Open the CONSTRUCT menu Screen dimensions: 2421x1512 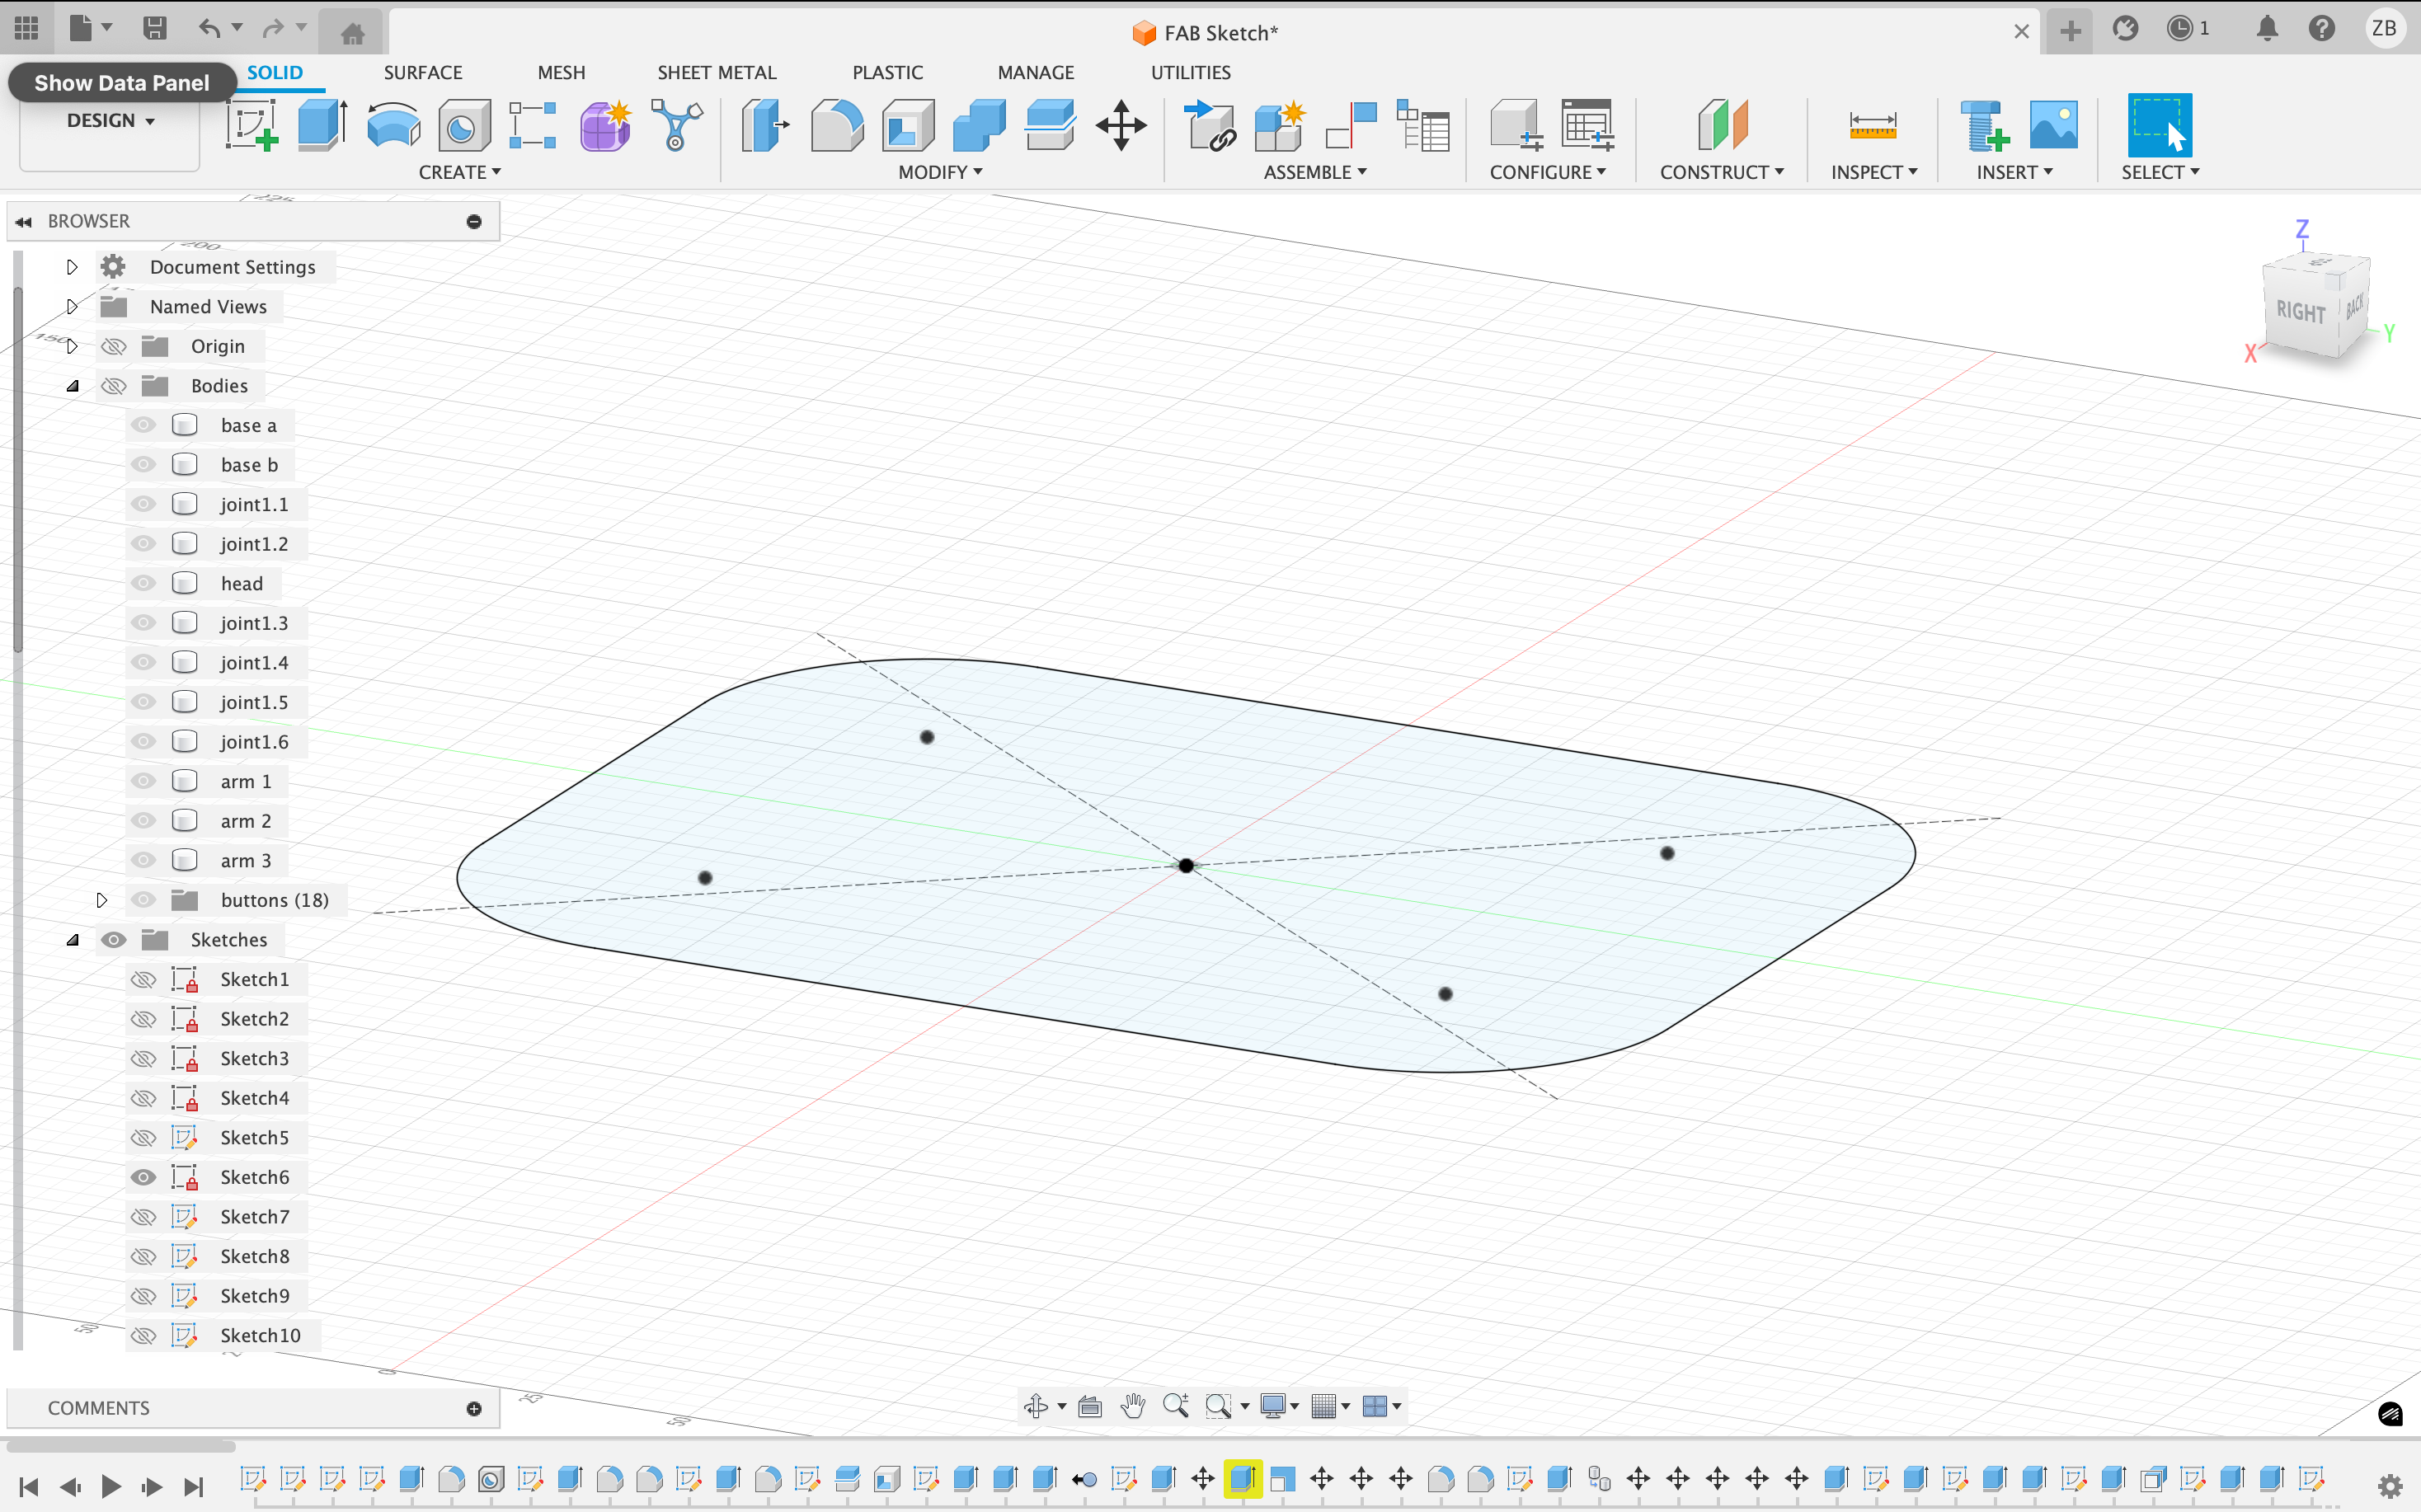pos(1721,172)
